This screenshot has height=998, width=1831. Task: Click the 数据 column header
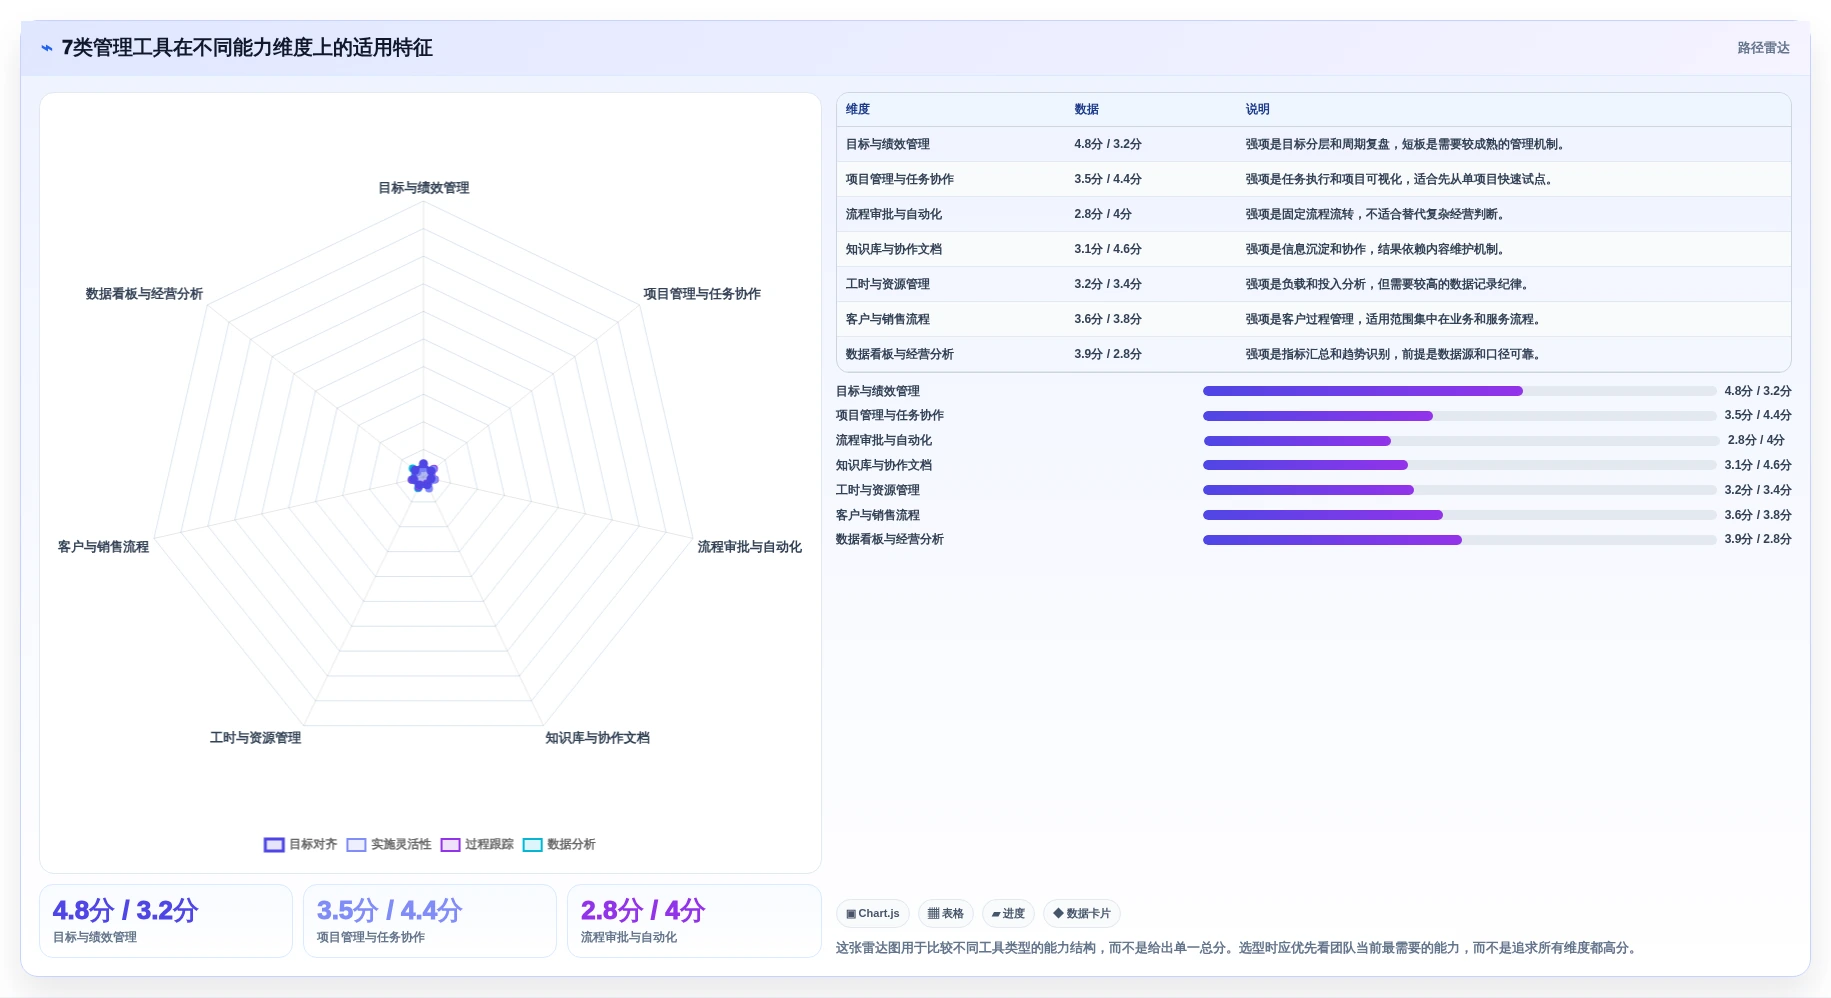1087,109
